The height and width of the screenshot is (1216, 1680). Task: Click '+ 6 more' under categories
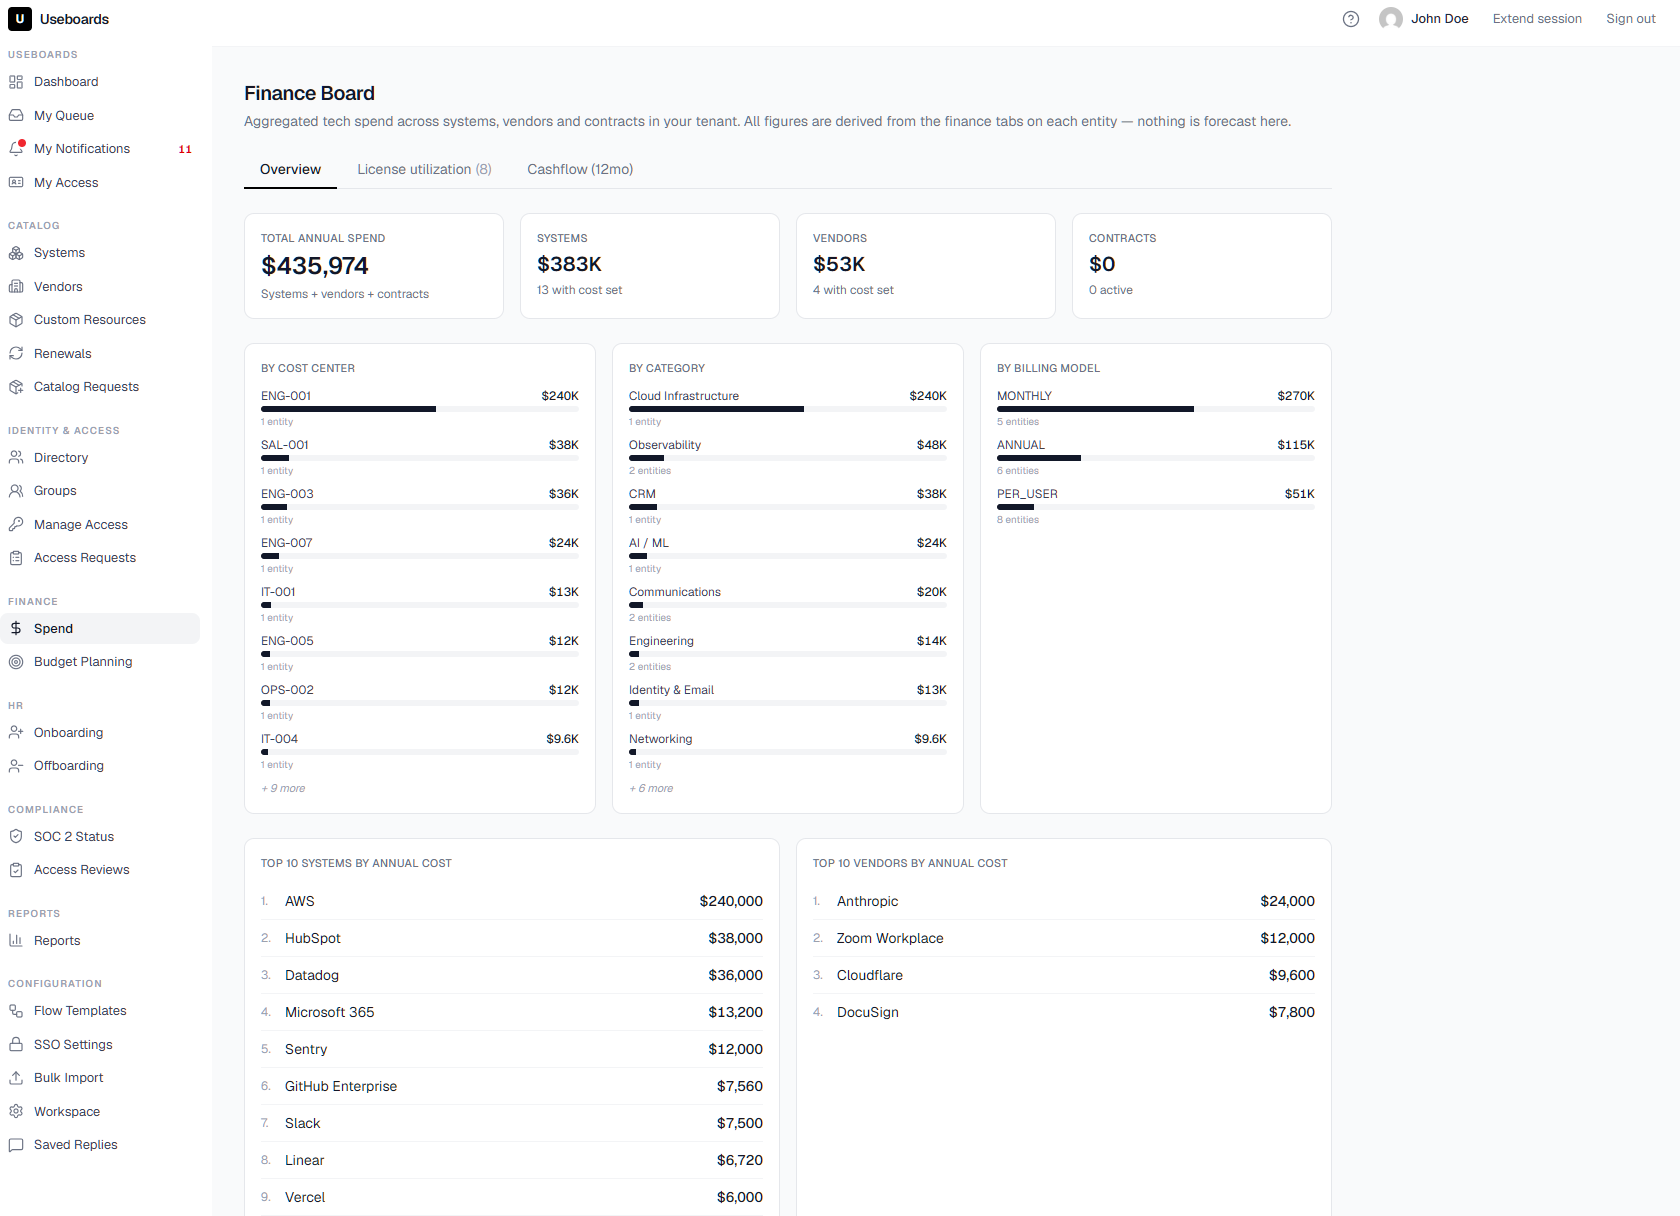(651, 789)
